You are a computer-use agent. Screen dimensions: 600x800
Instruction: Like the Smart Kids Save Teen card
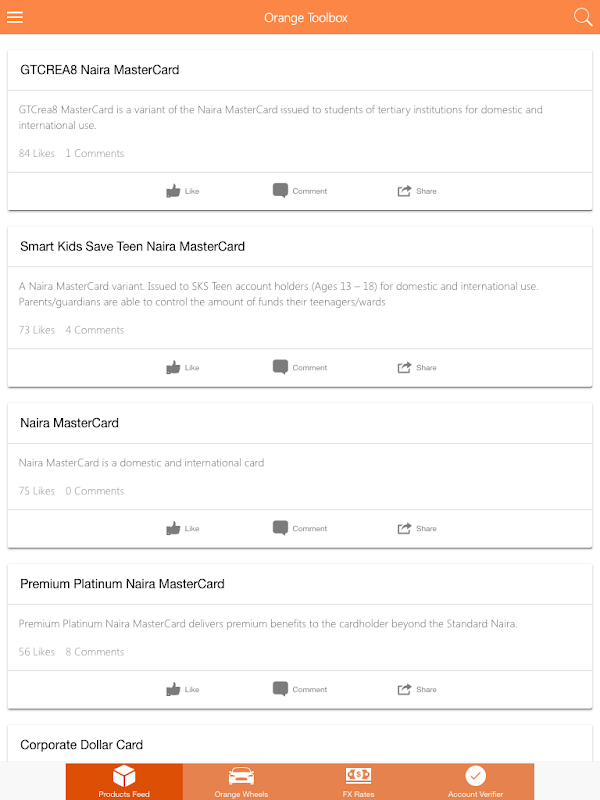(x=183, y=368)
